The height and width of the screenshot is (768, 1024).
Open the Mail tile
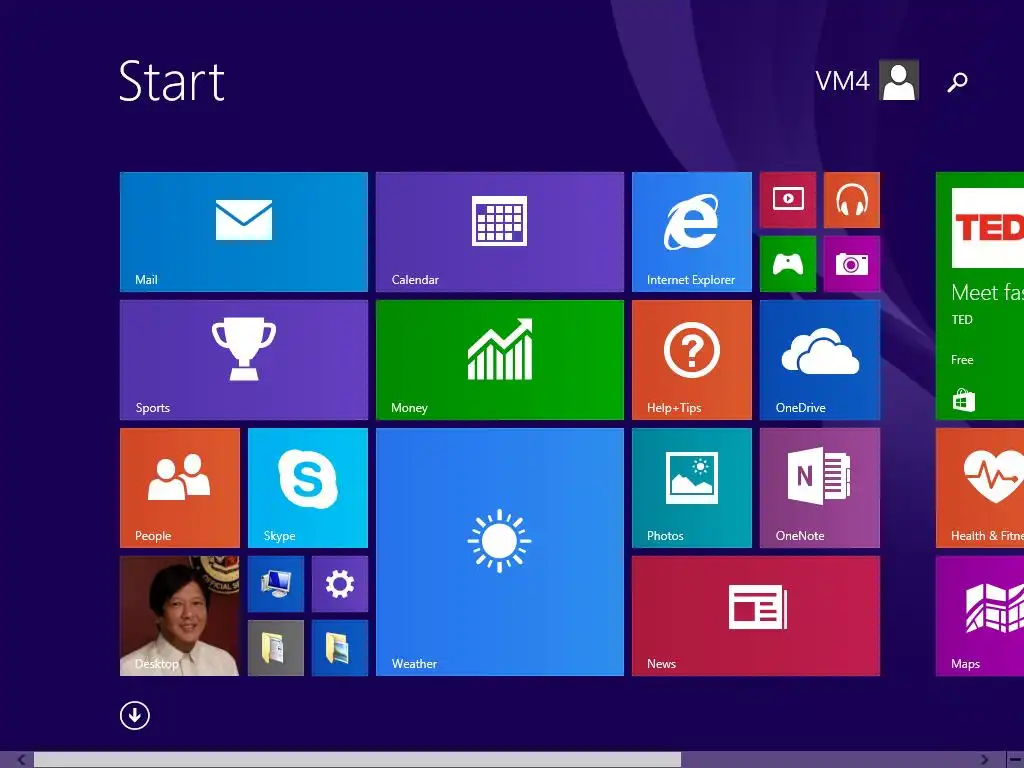(244, 232)
